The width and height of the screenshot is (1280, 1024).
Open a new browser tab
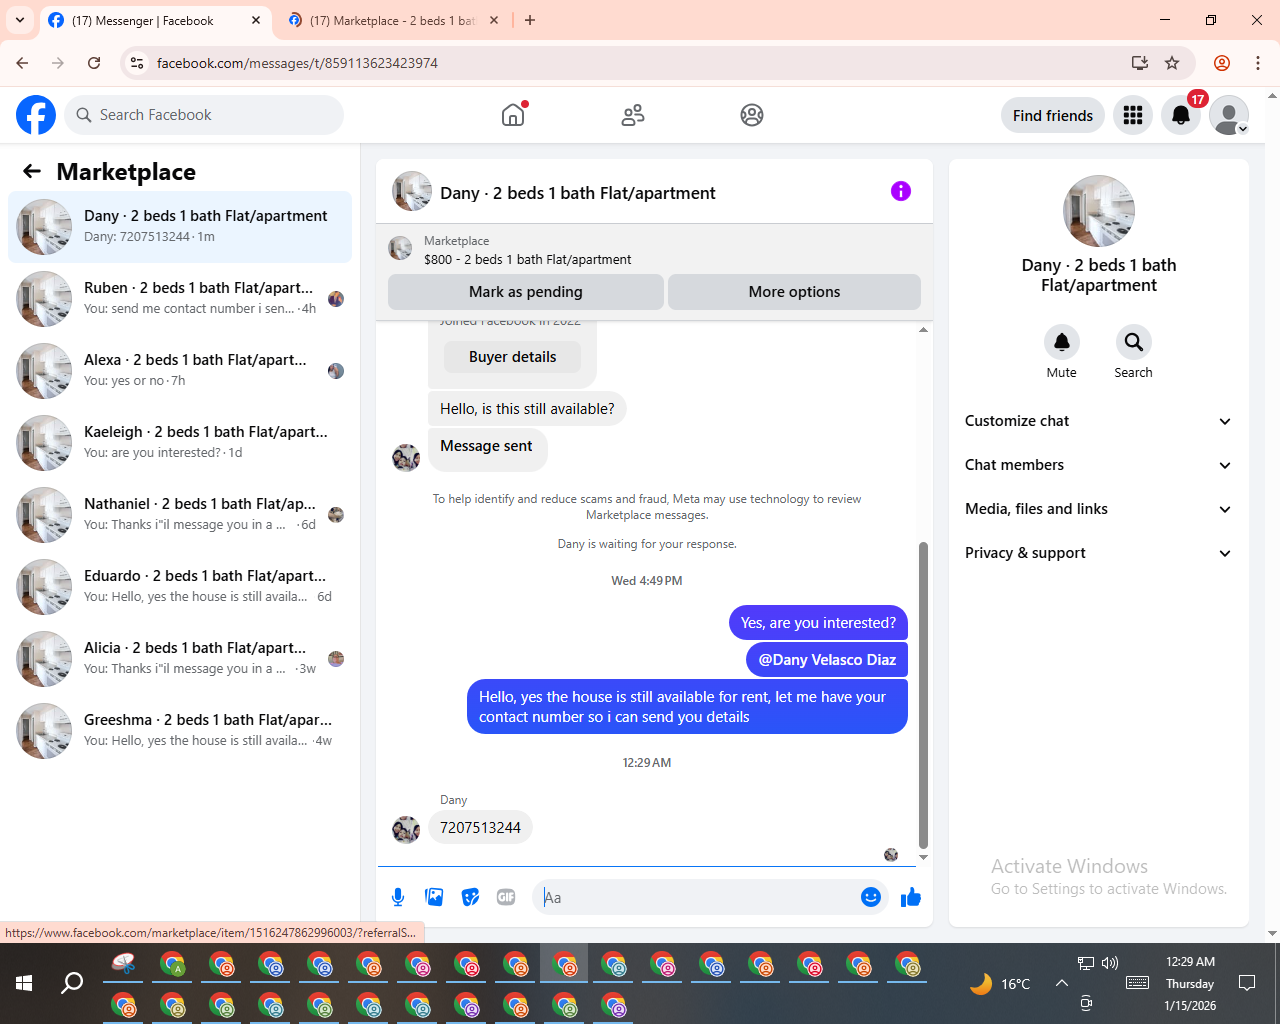(x=530, y=20)
